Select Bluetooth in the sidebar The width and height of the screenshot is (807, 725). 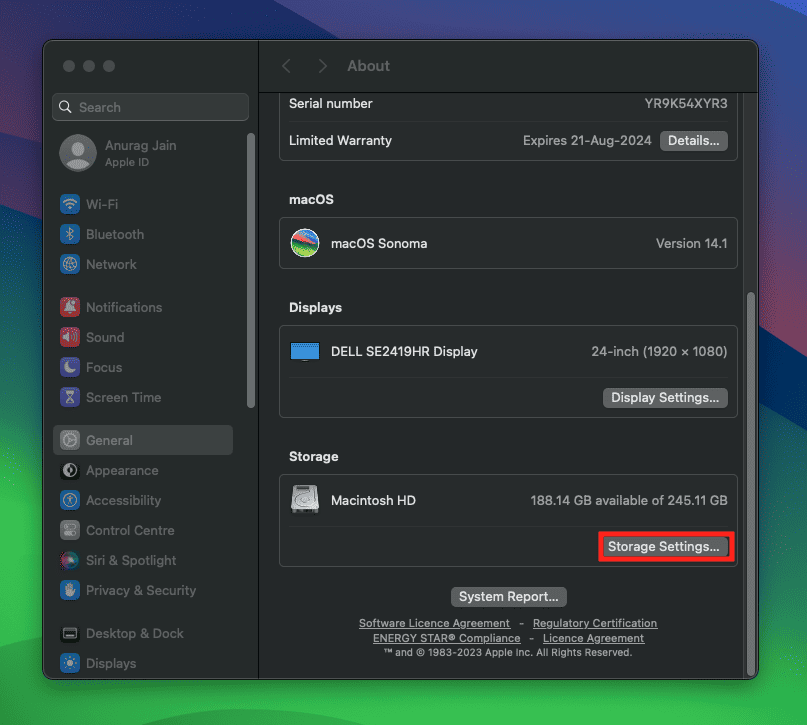pyautogui.click(x=115, y=234)
